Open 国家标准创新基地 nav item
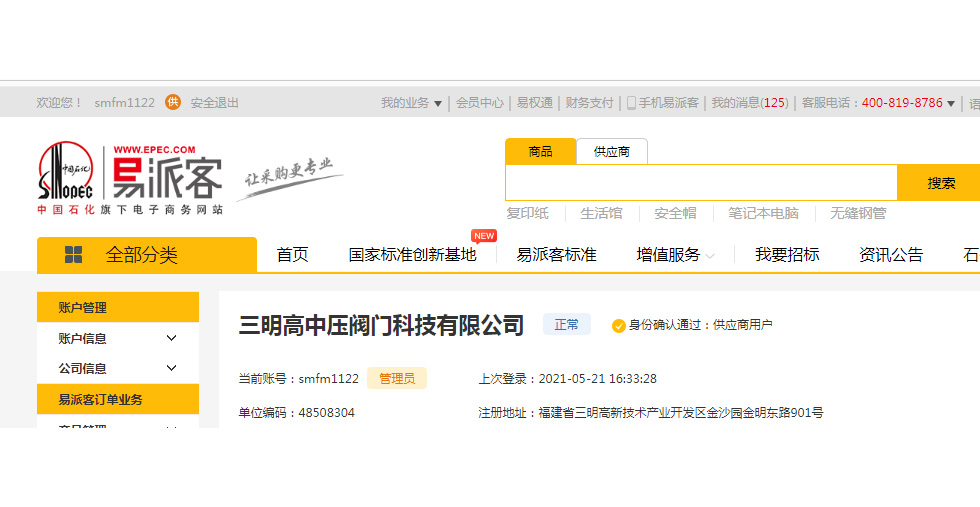This screenshot has height=507, width=980. tap(412, 254)
